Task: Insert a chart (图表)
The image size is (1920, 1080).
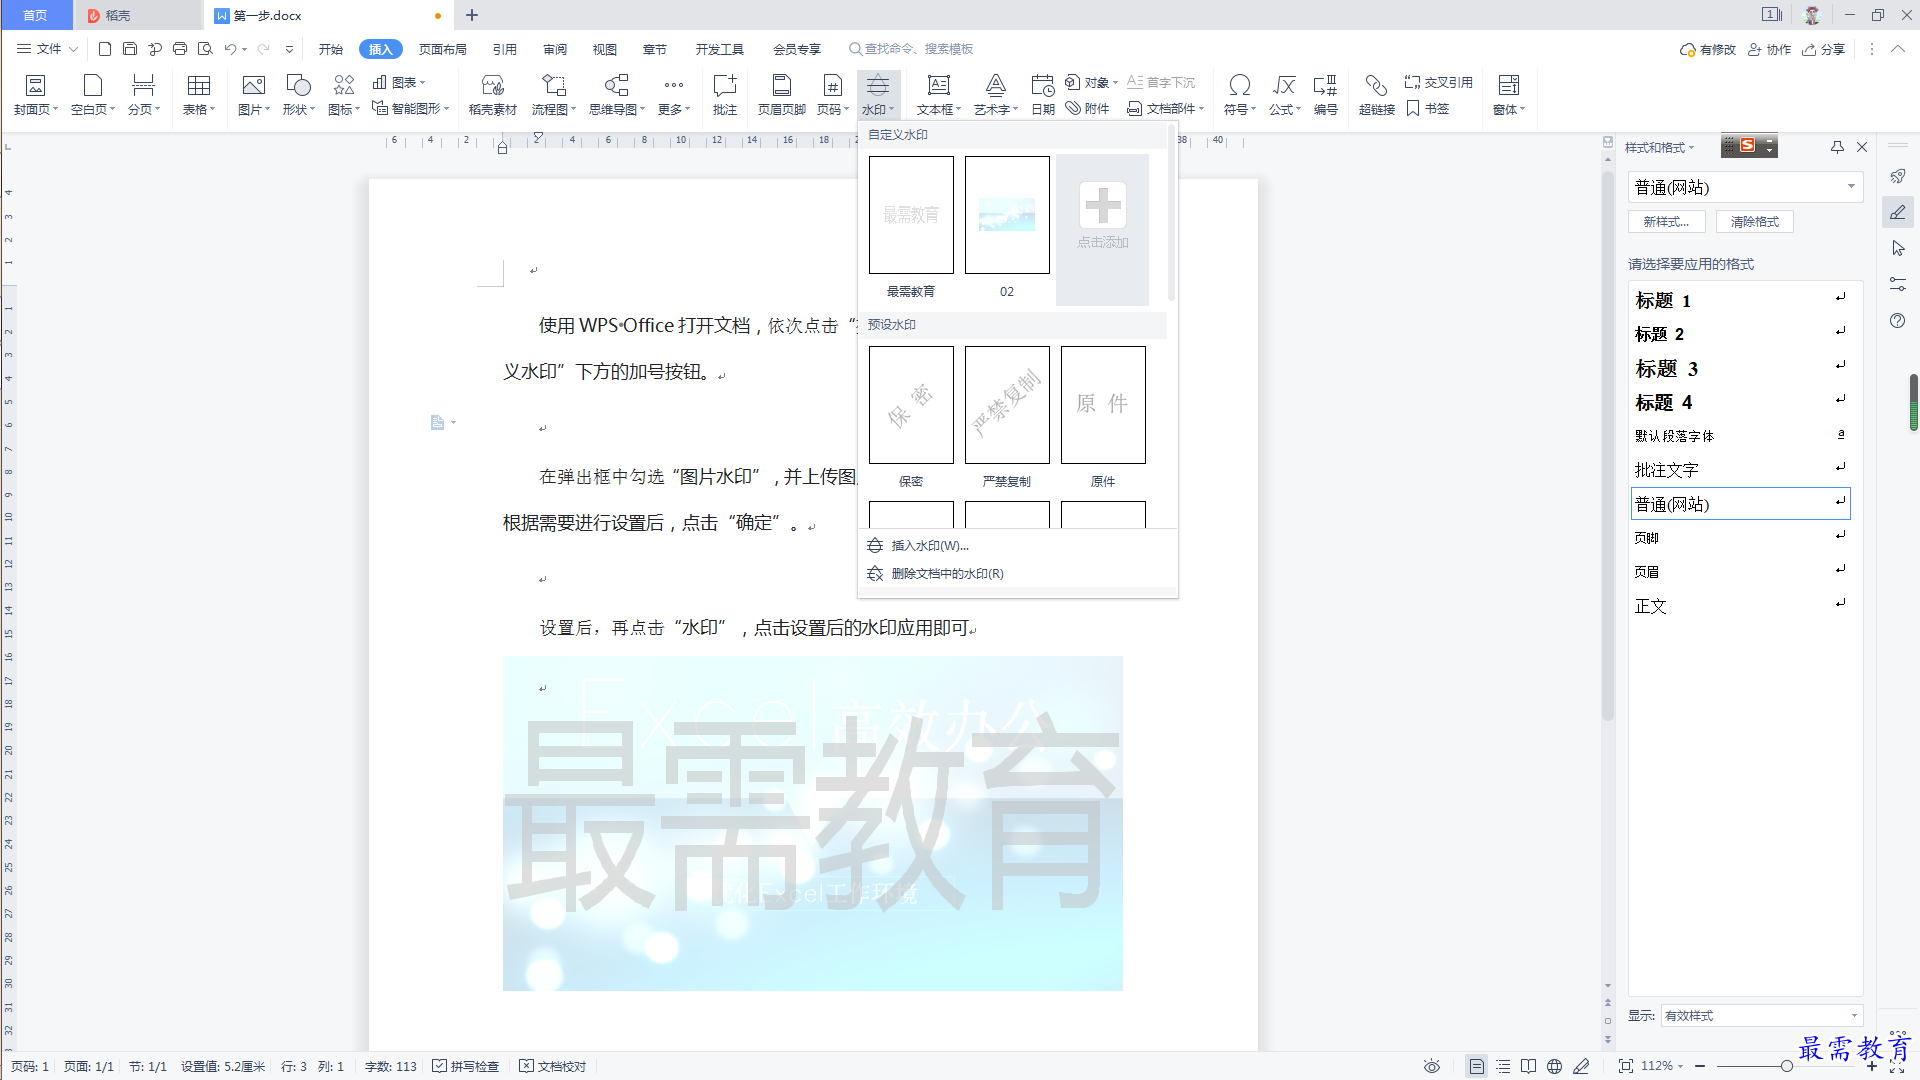Action: (x=399, y=82)
